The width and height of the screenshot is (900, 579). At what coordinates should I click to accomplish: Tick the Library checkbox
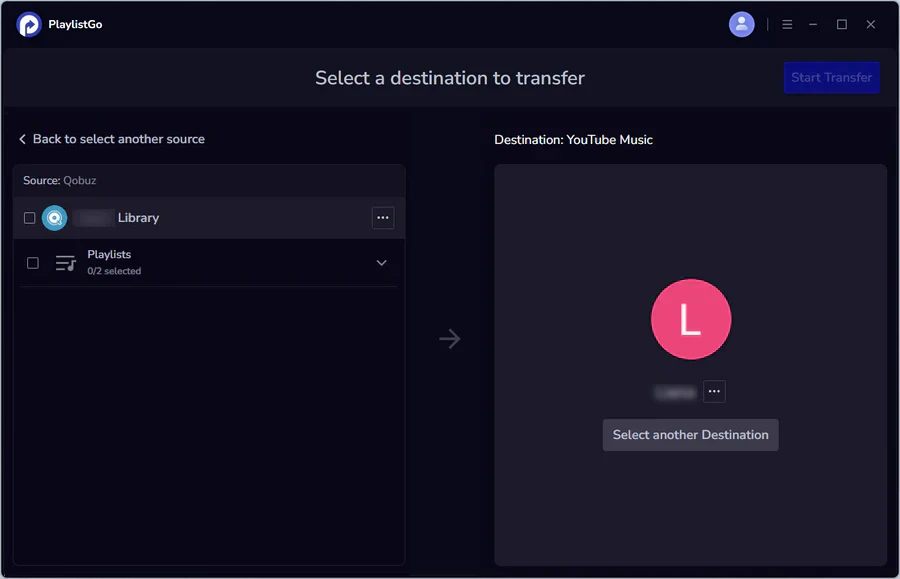[x=29, y=218]
